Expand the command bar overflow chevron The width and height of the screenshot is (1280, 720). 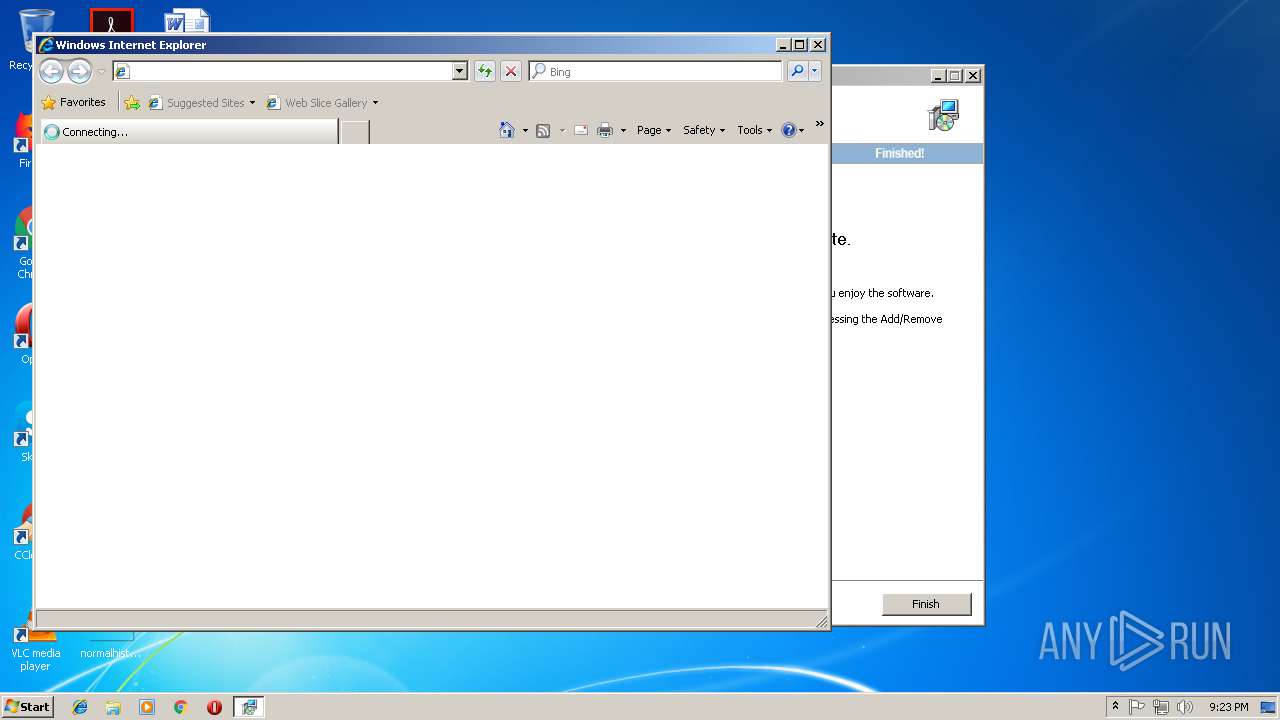click(x=819, y=124)
